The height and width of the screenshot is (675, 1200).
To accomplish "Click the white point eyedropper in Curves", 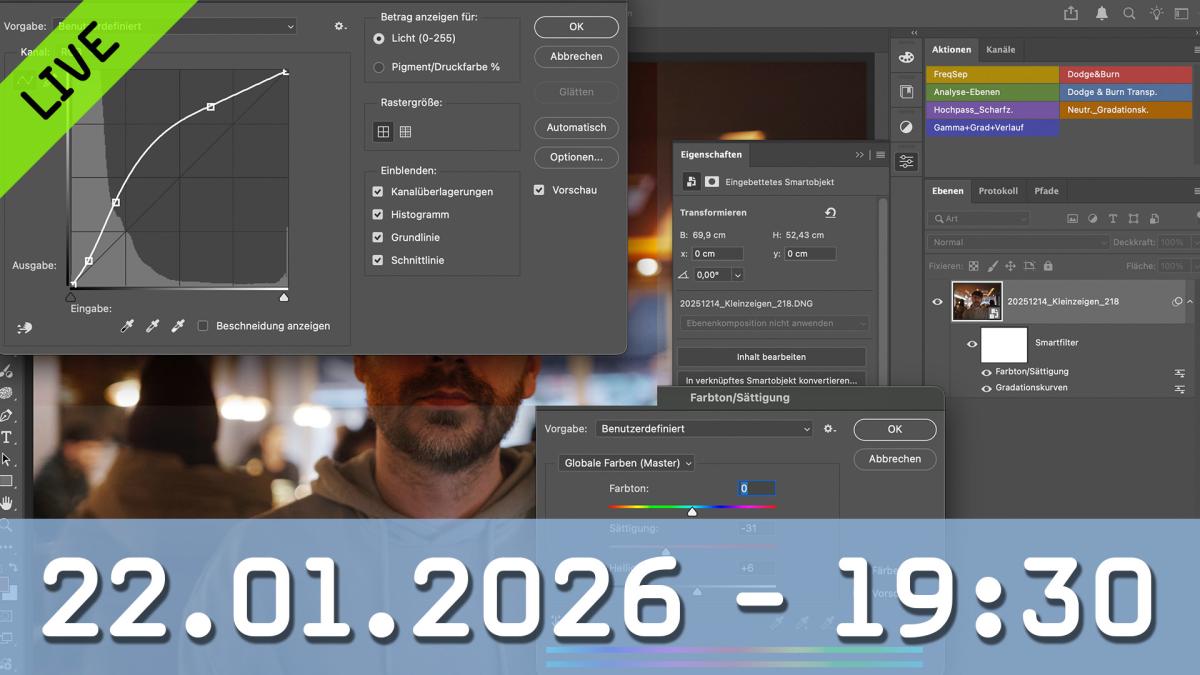I will [x=179, y=326].
